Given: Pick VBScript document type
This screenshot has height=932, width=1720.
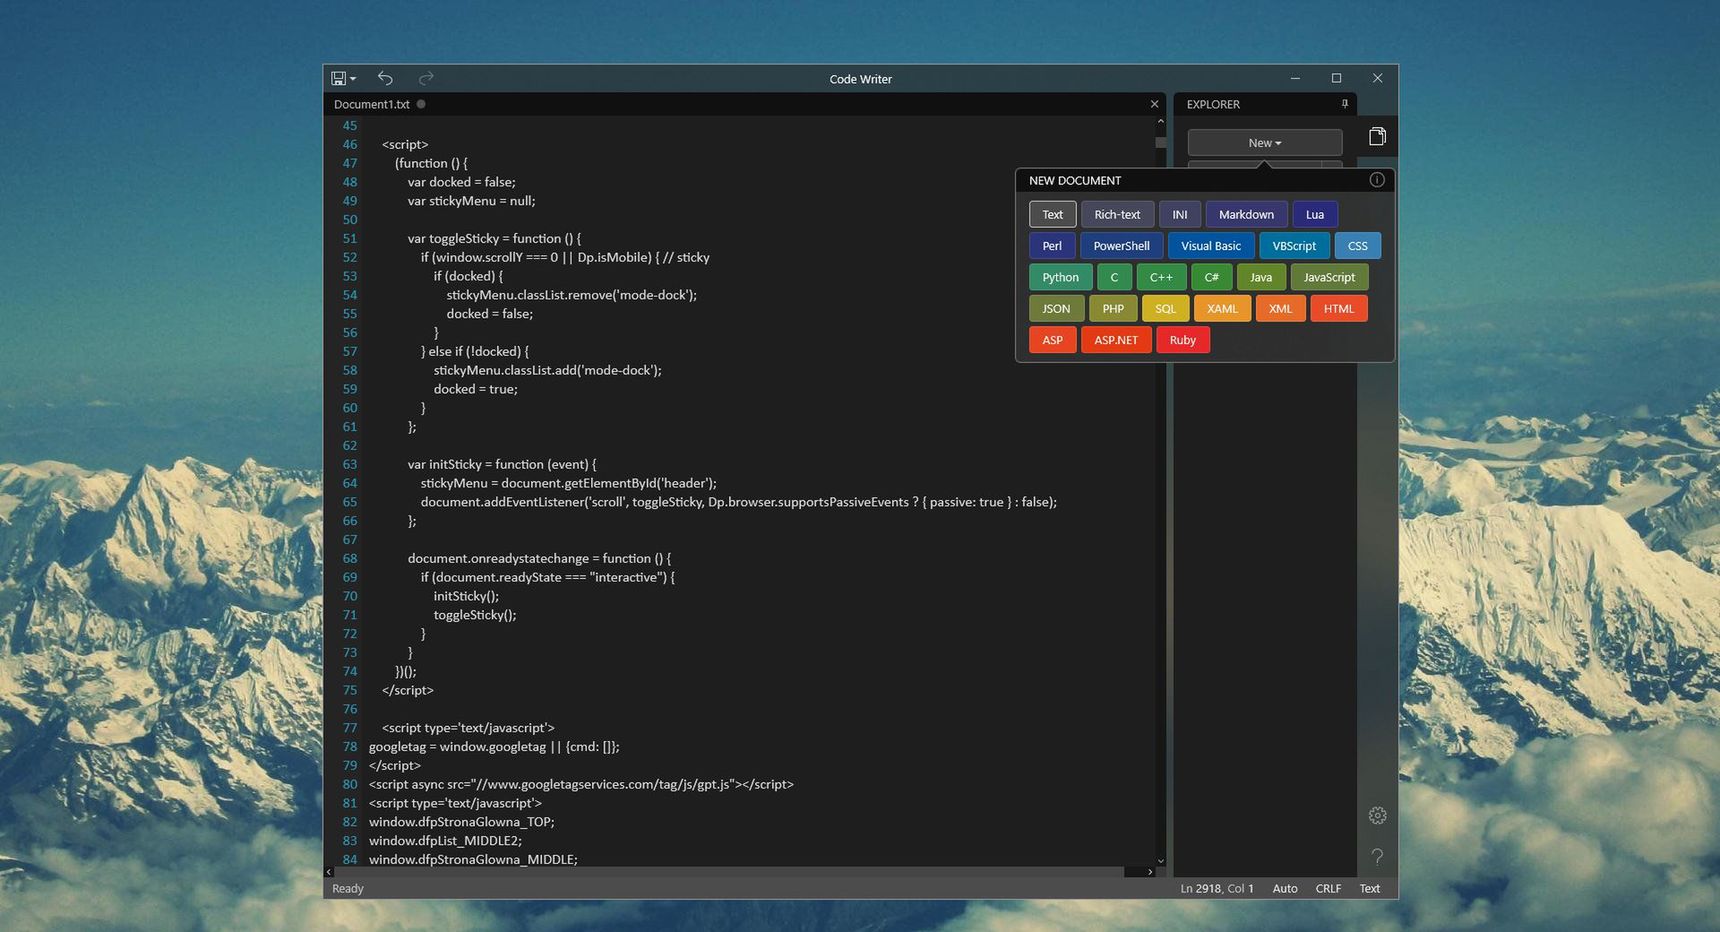Looking at the screenshot, I should pos(1294,246).
